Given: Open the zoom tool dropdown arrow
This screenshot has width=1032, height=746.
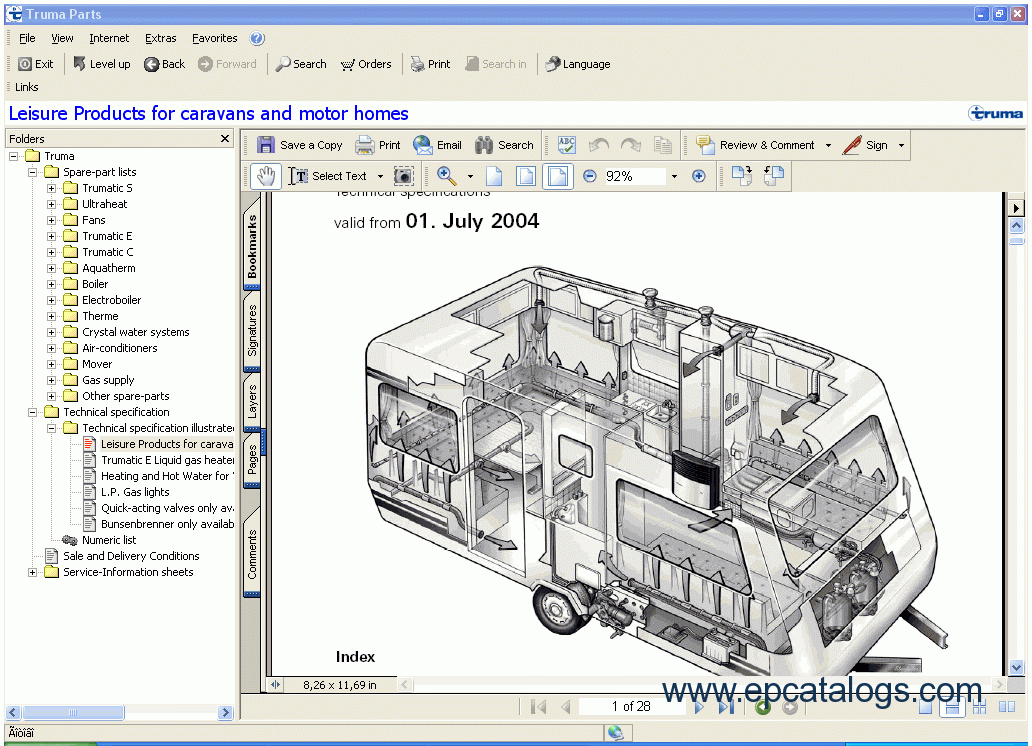Looking at the screenshot, I should click(470, 176).
